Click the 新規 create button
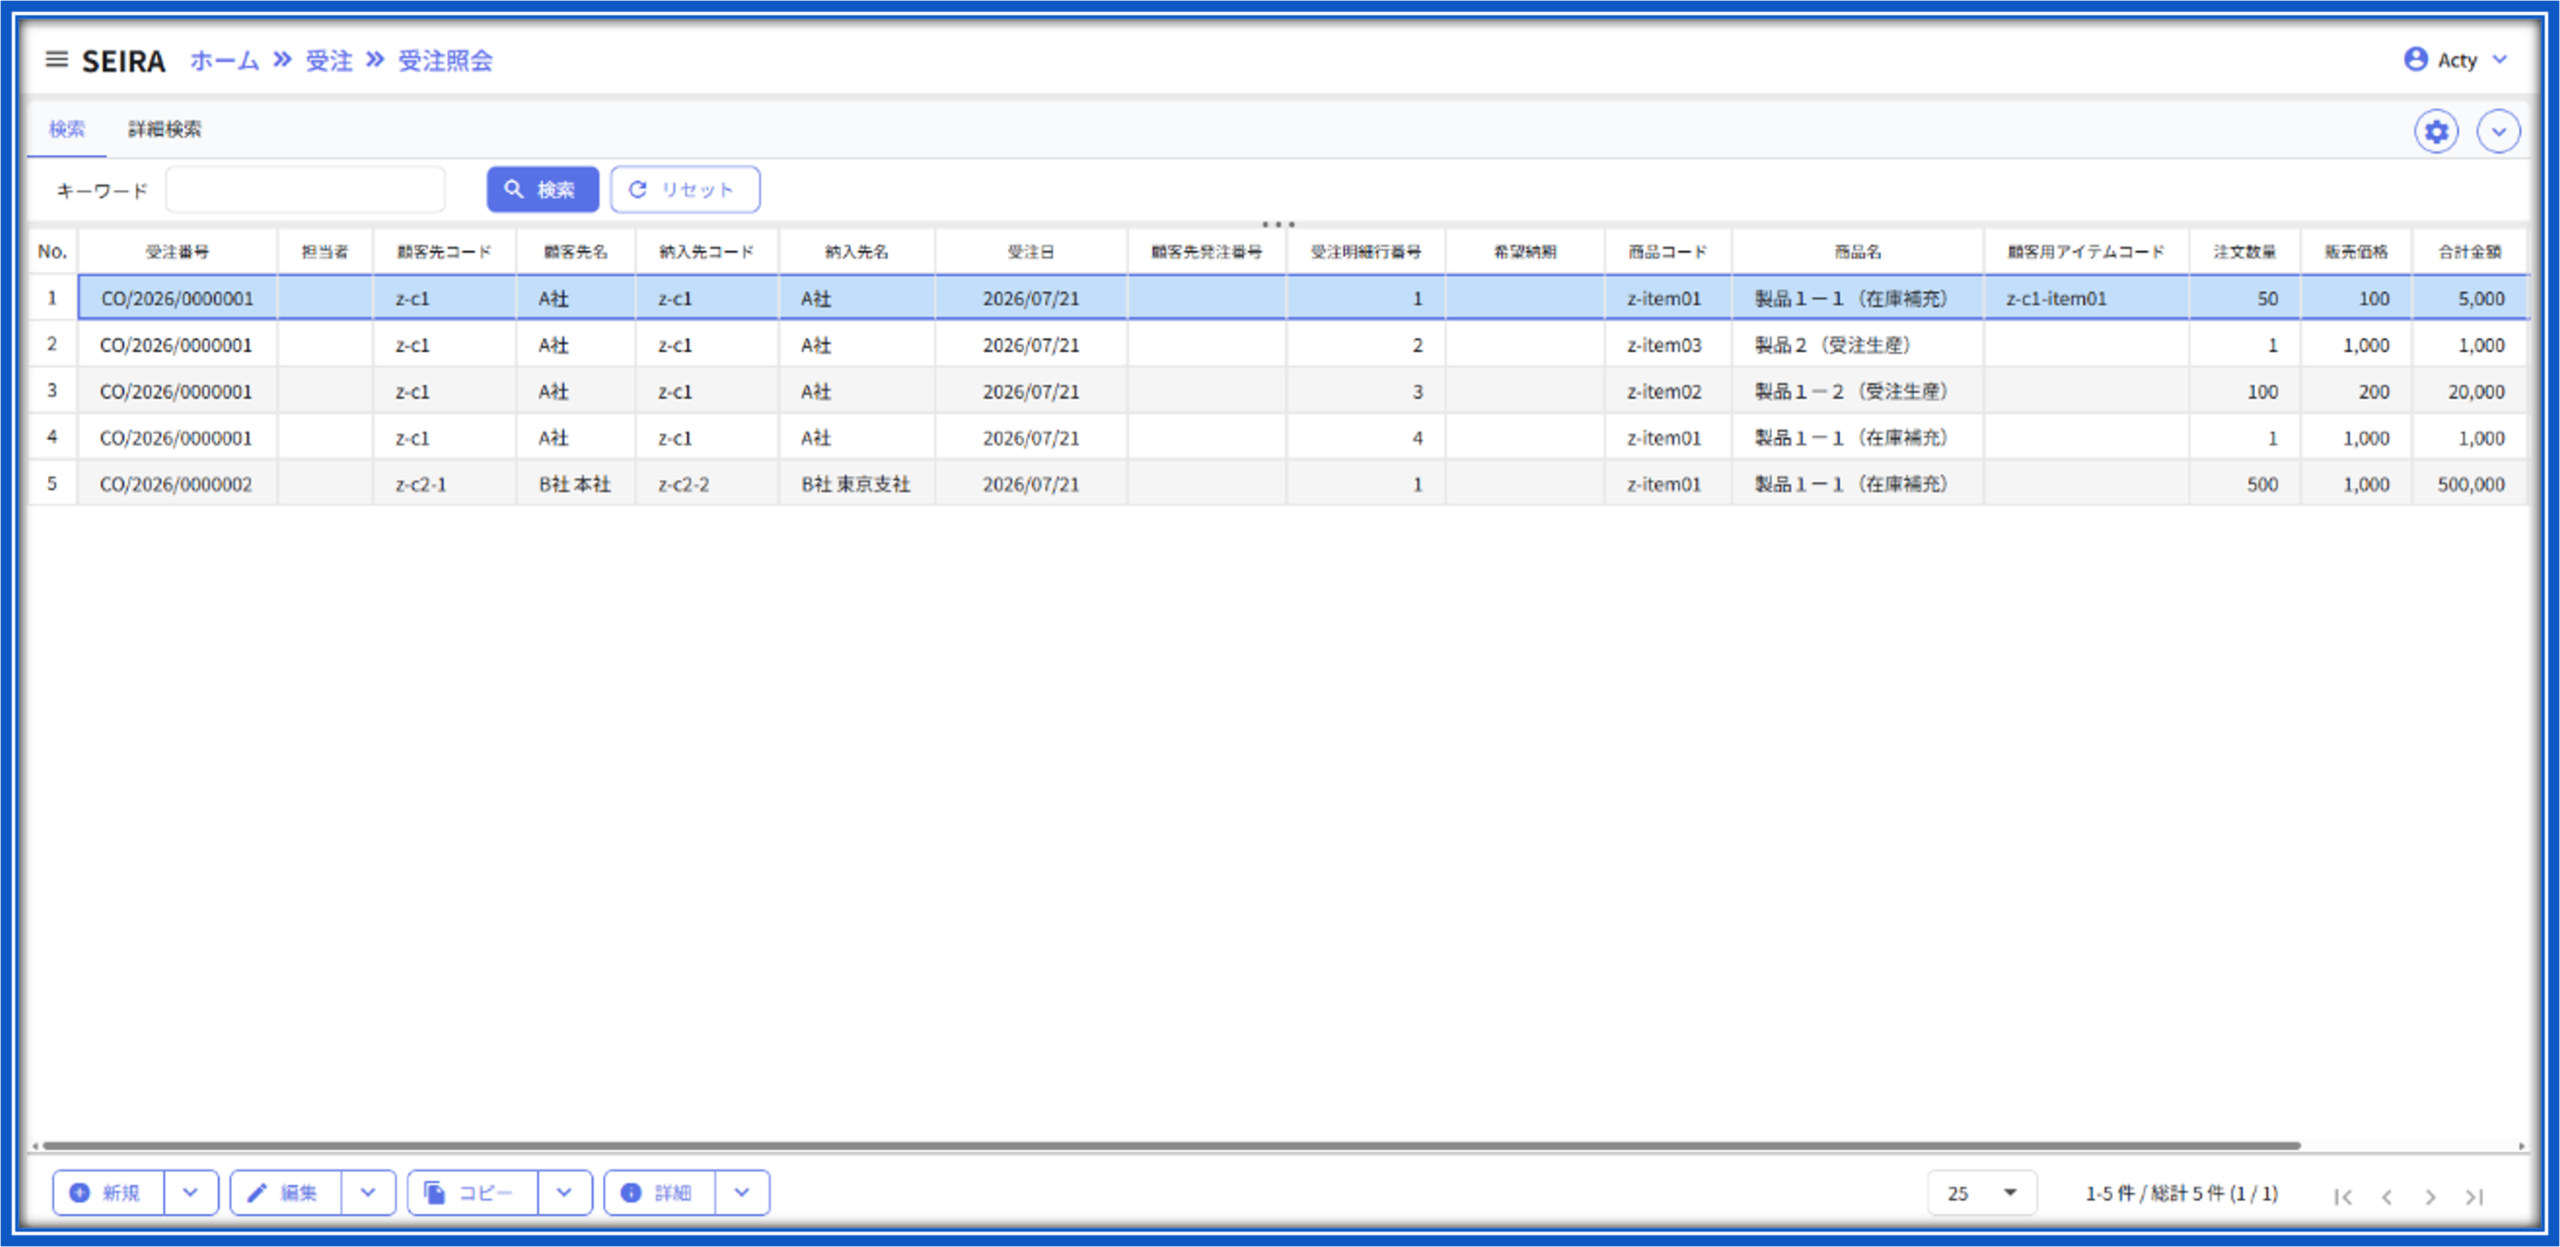 pos(108,1192)
